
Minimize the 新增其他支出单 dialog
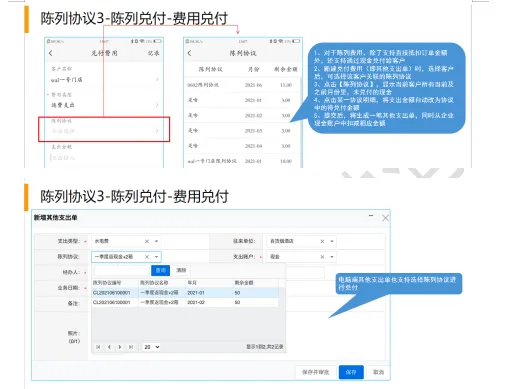click(371, 216)
